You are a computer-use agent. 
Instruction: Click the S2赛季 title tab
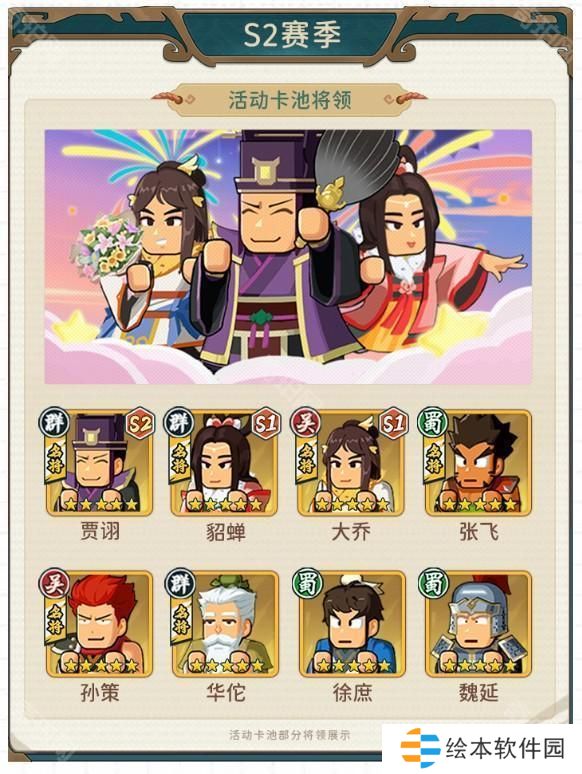coord(291,35)
